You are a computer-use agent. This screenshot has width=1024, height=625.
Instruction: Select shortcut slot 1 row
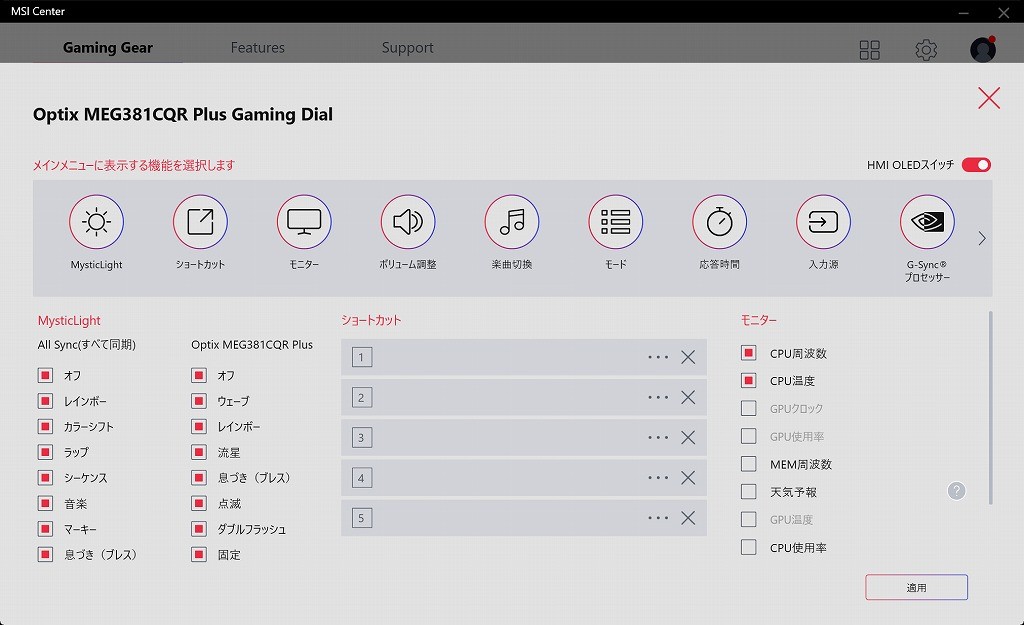click(x=524, y=357)
